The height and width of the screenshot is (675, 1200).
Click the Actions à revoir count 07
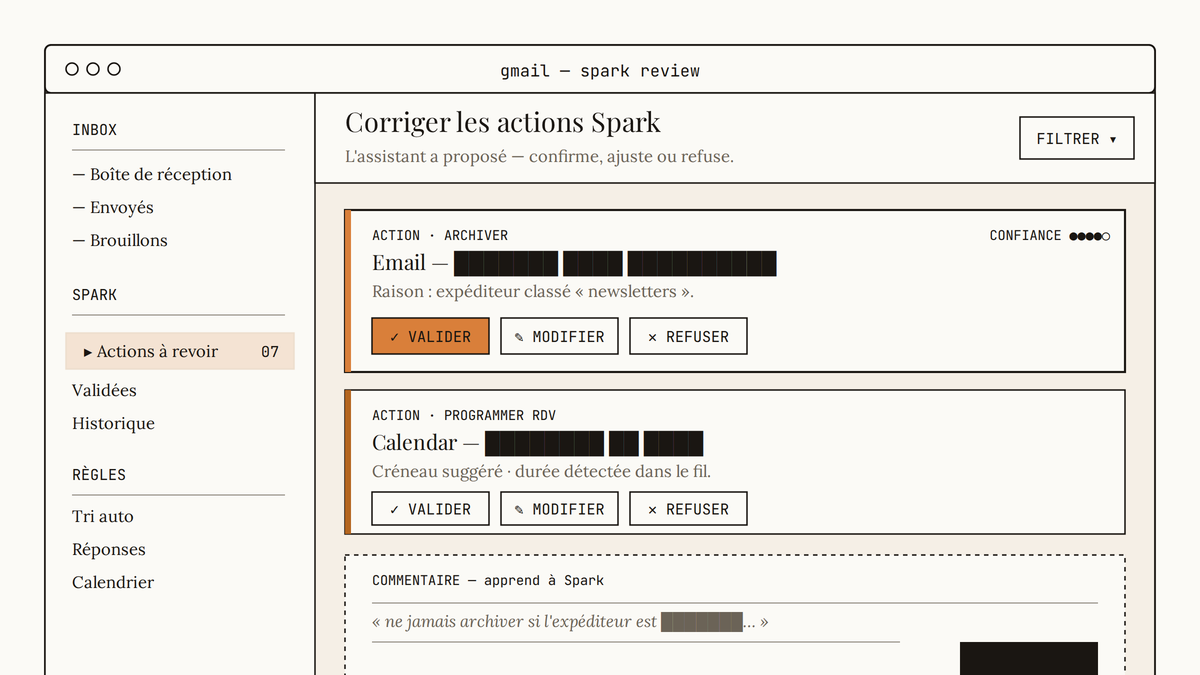point(270,351)
